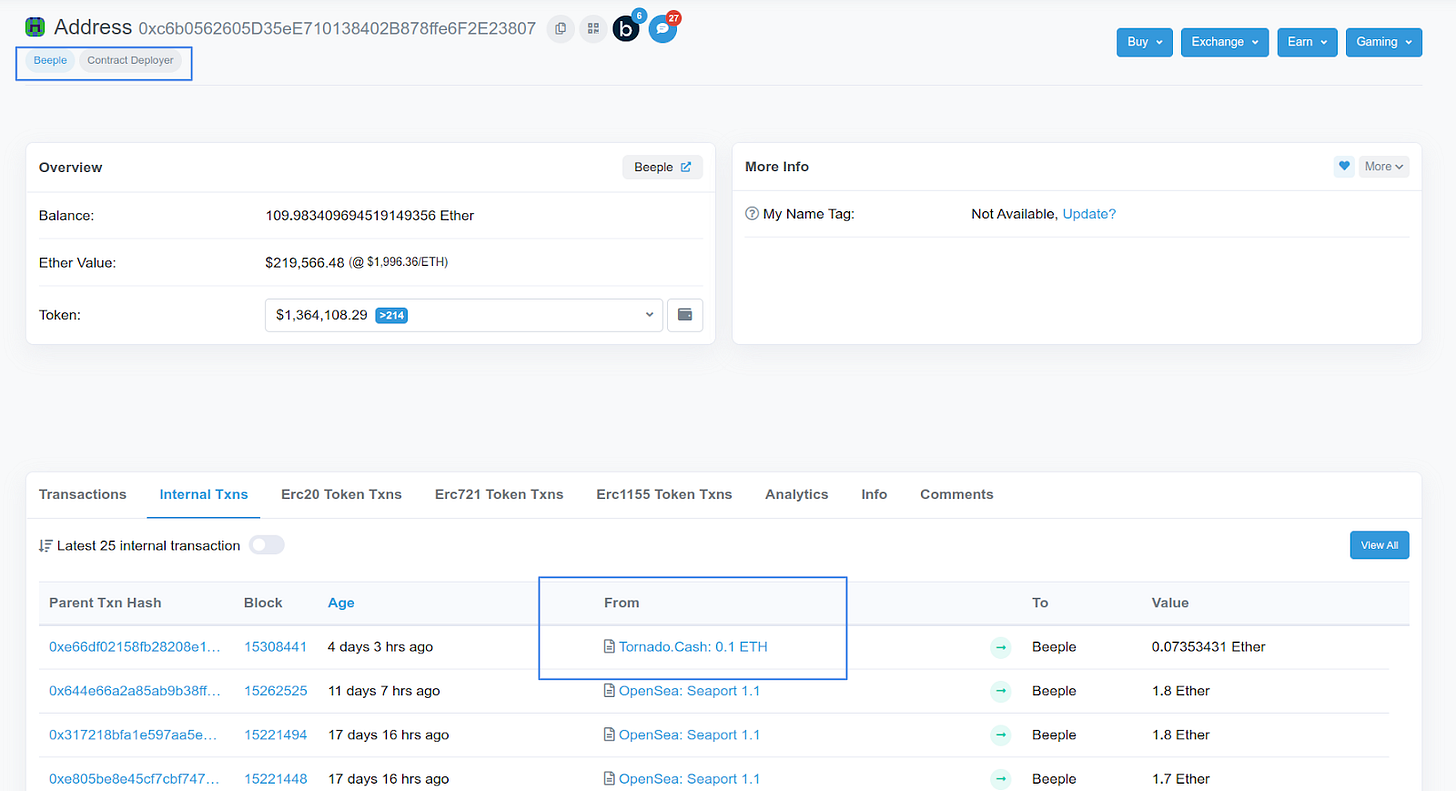Open parent txn hash 0x644e66a2a85ab9b38ff...

[x=135, y=691]
